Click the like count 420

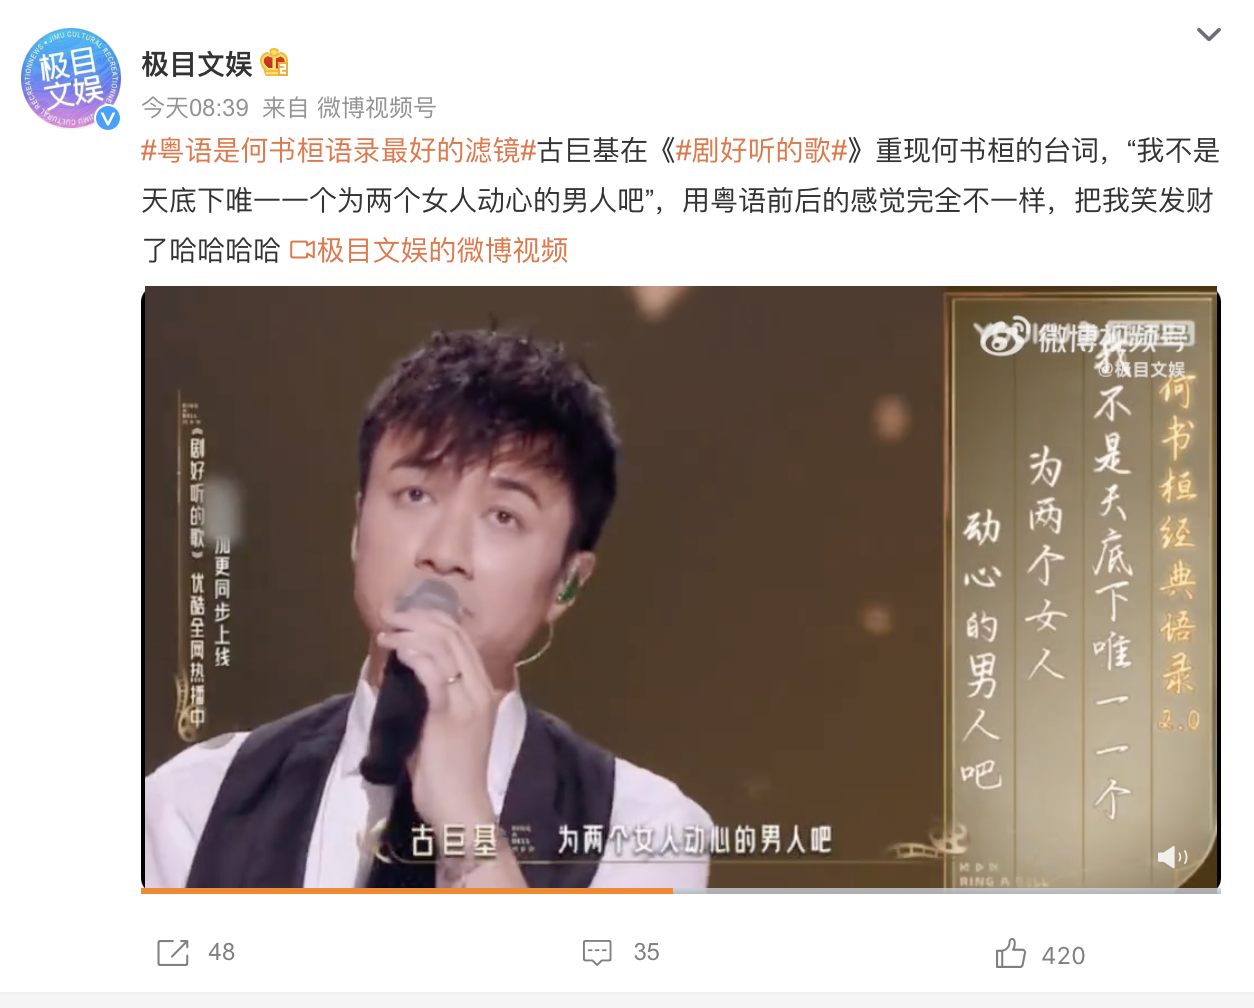pos(1063,956)
